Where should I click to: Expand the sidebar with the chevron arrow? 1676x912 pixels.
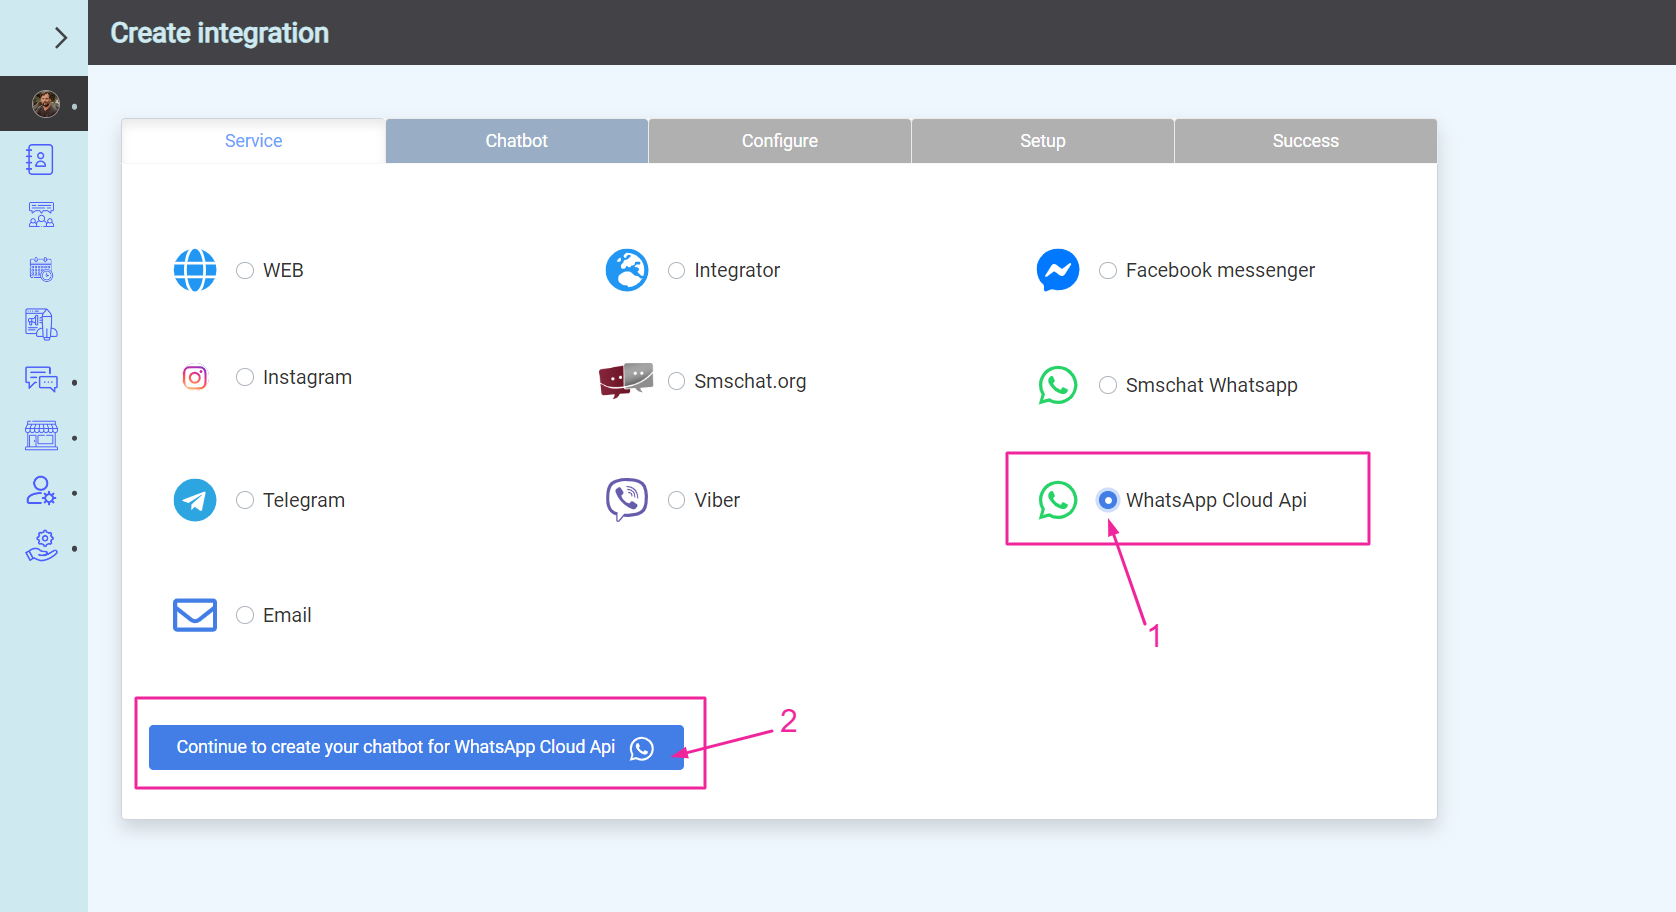(60, 38)
